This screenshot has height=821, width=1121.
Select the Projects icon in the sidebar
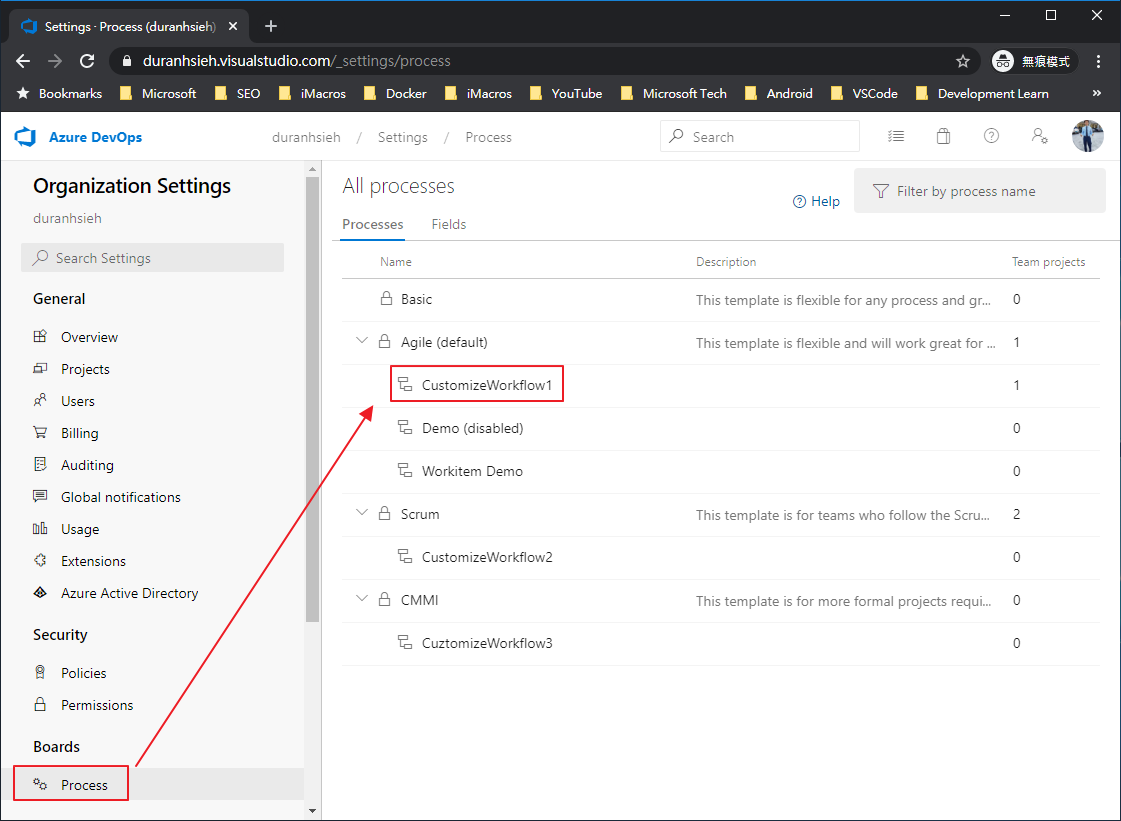[40, 369]
